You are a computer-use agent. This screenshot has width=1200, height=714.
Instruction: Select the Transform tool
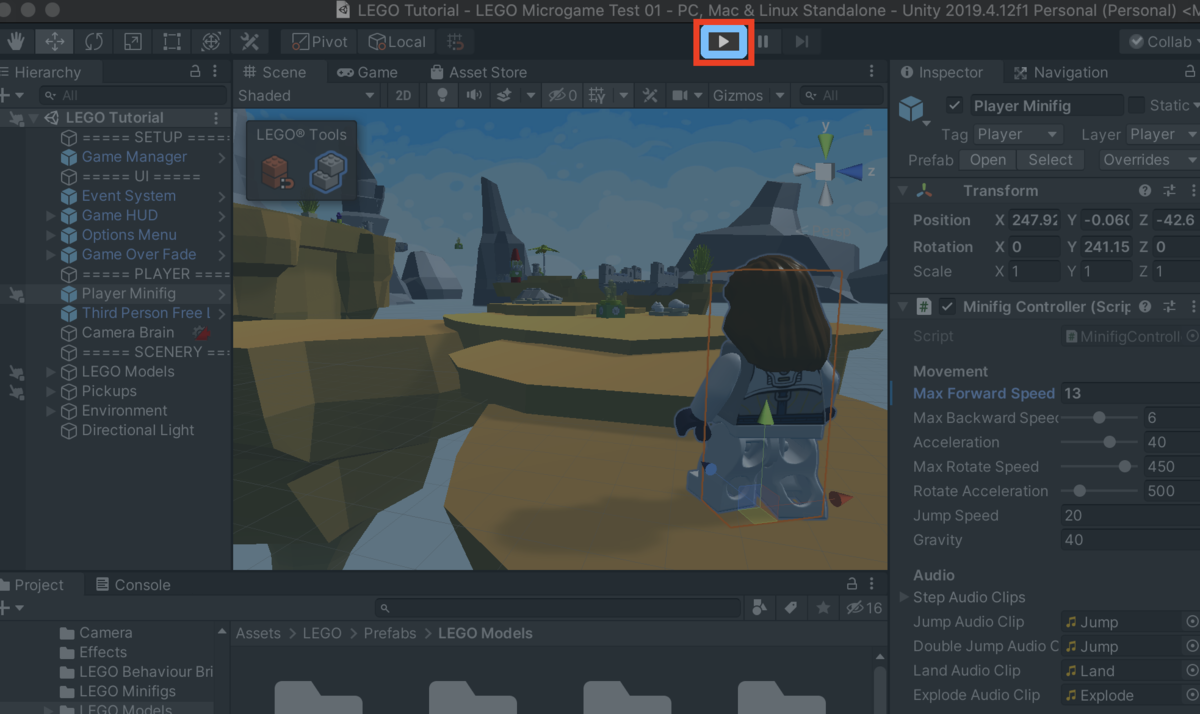point(211,42)
